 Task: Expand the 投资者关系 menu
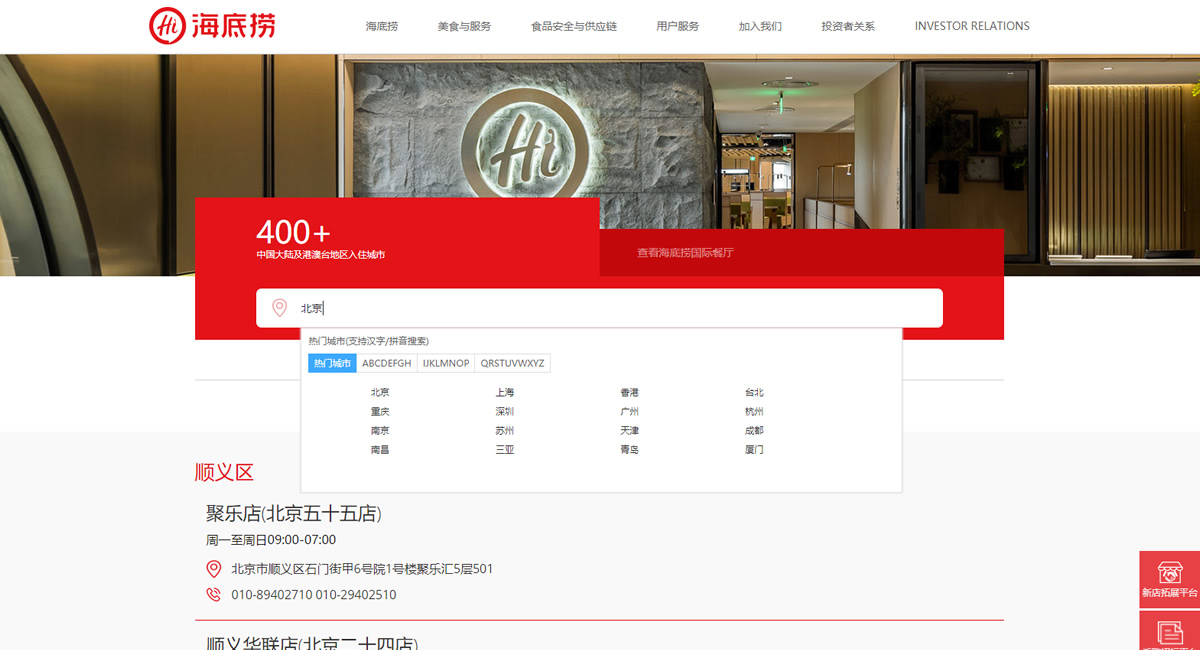coord(848,26)
